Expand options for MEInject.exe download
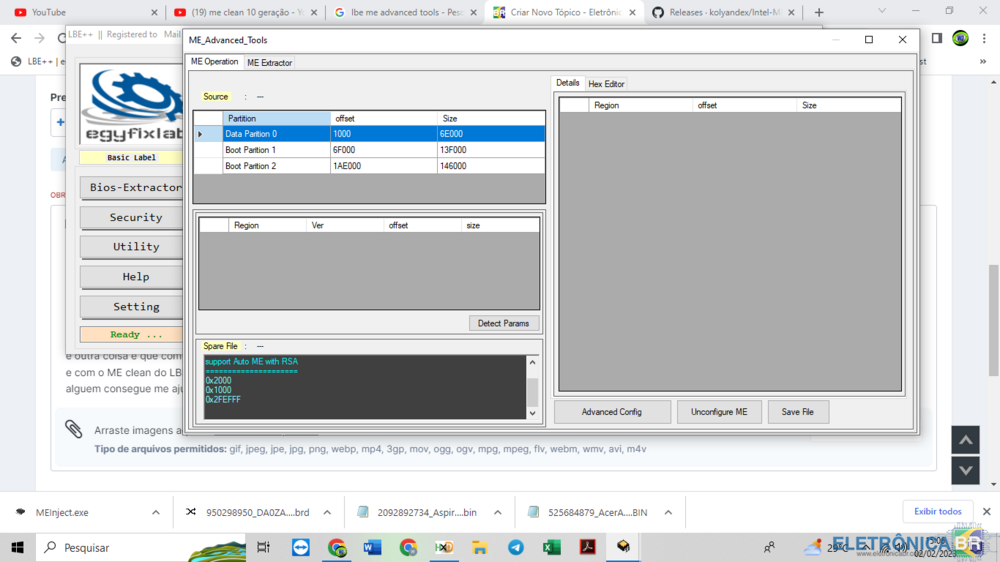 pos(156,512)
